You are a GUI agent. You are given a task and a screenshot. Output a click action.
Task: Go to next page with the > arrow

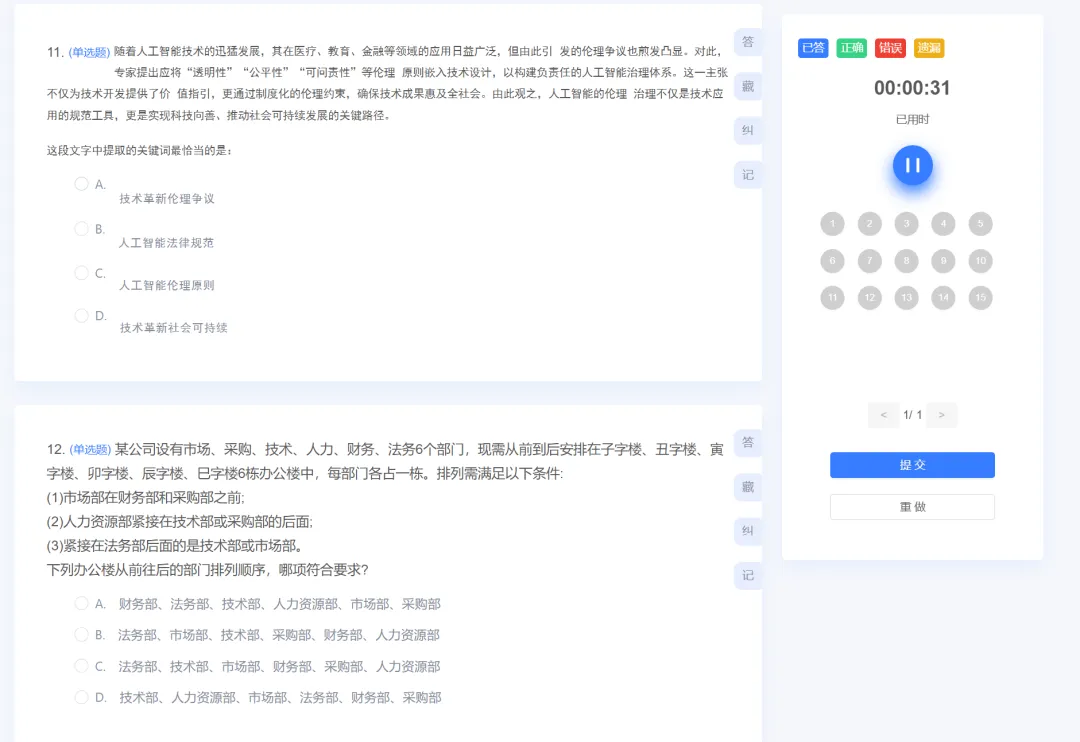[x=942, y=415]
